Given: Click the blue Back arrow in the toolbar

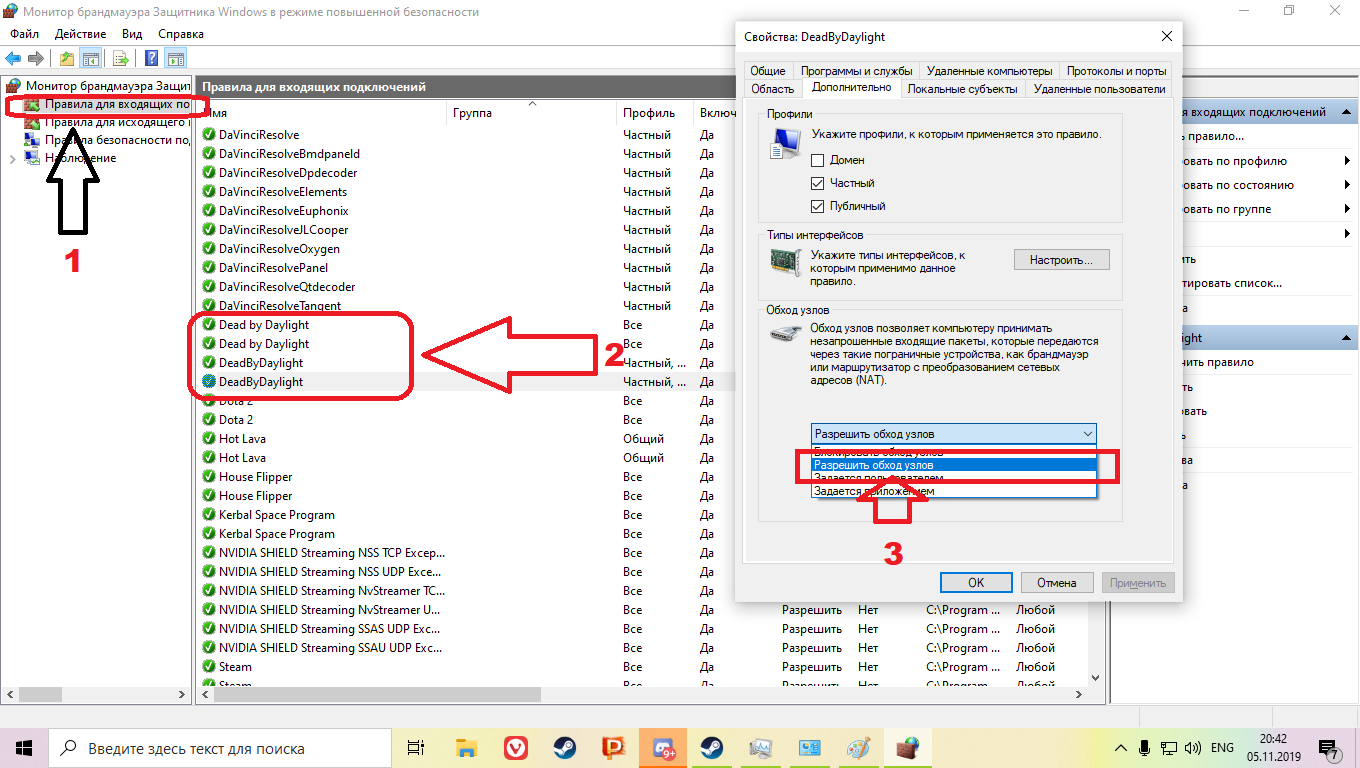Looking at the screenshot, I should point(14,58).
